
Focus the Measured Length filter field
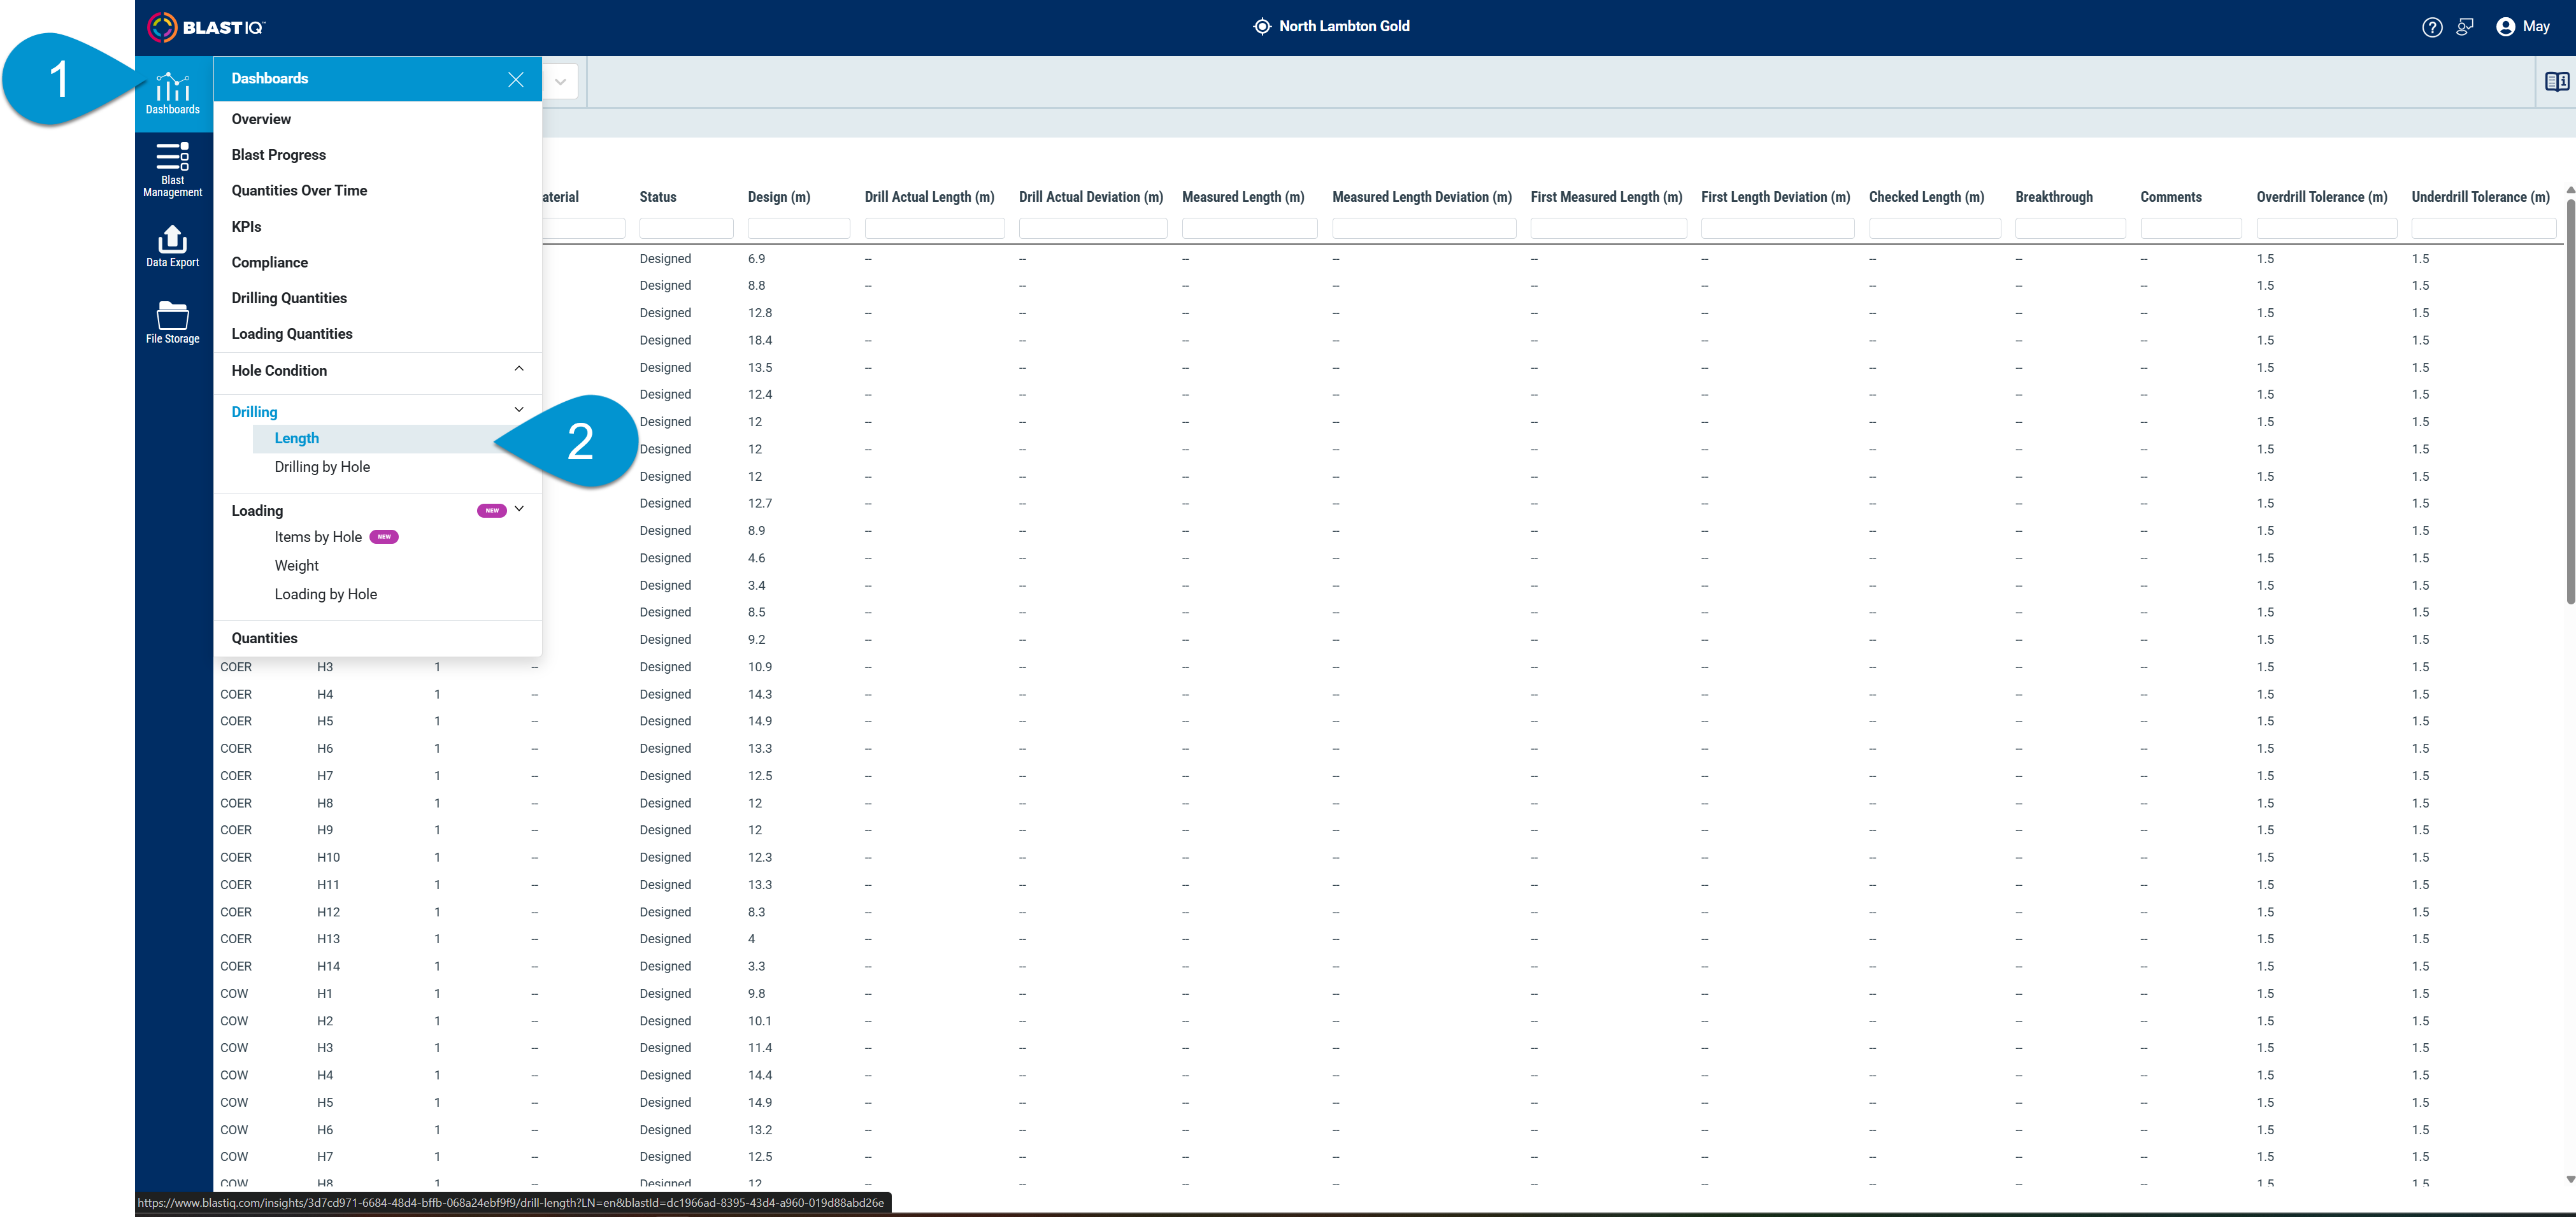(x=1249, y=228)
